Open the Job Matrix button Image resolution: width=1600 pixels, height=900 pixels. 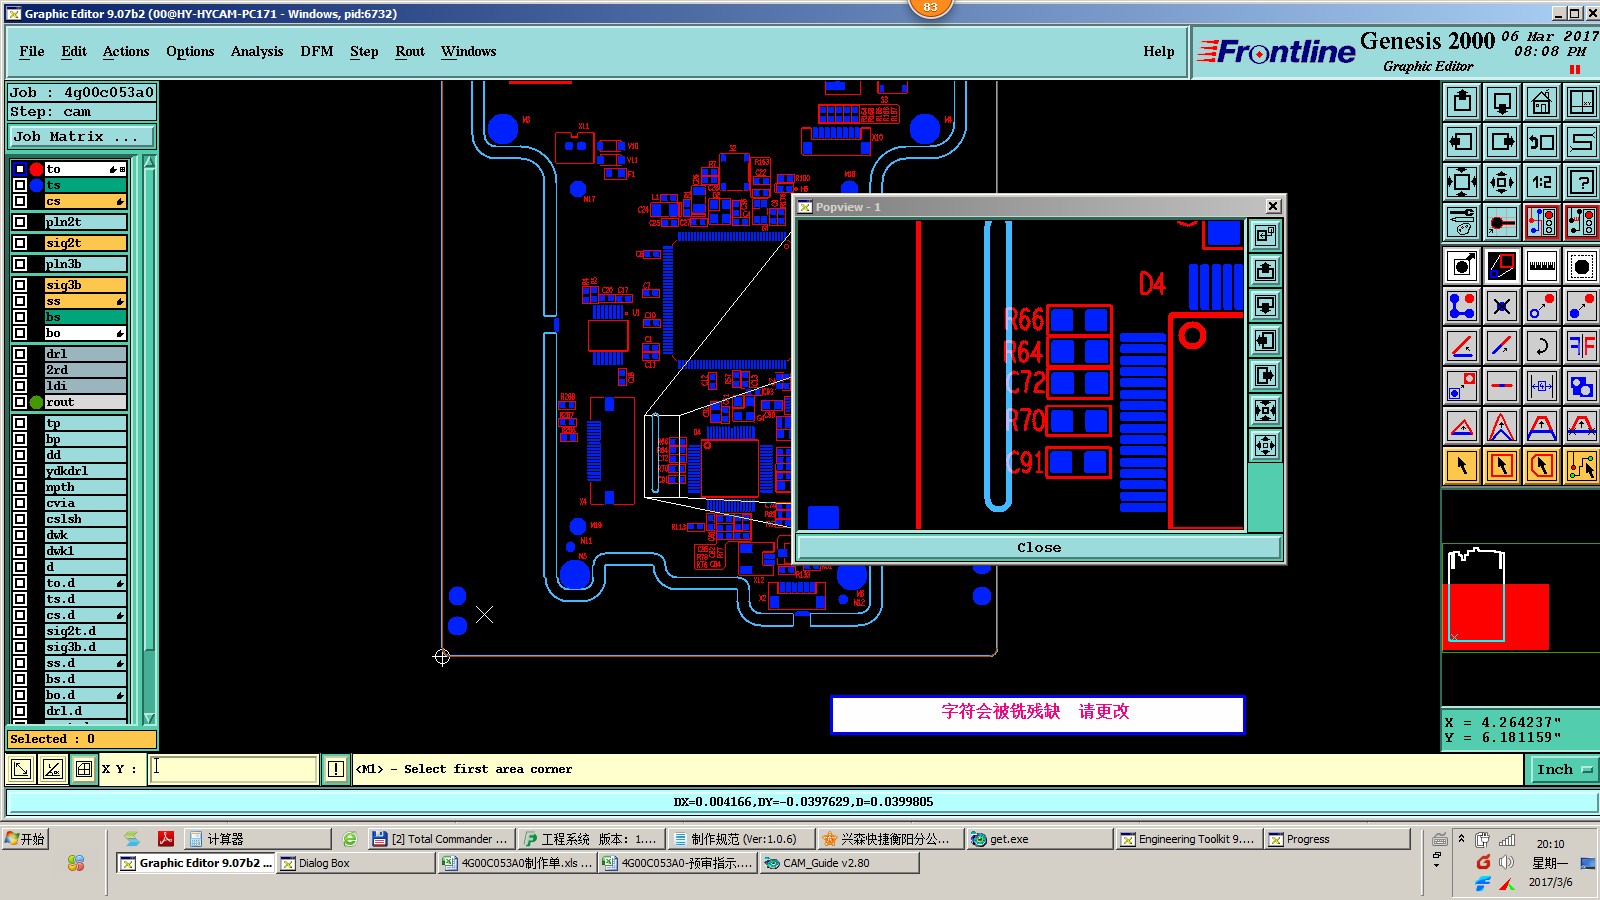coord(82,137)
